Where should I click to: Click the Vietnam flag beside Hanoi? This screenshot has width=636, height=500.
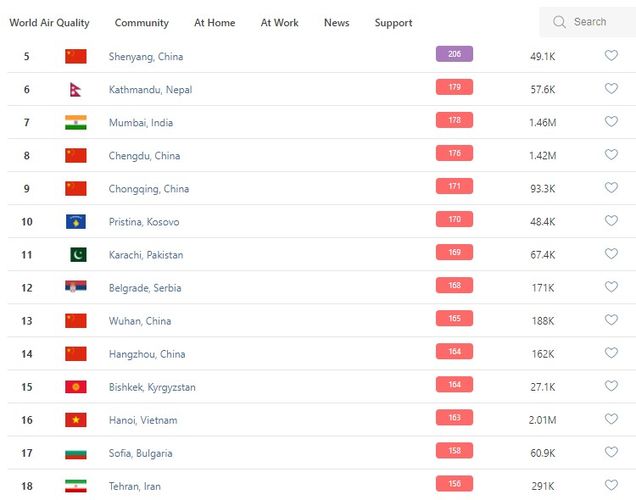tap(76, 420)
